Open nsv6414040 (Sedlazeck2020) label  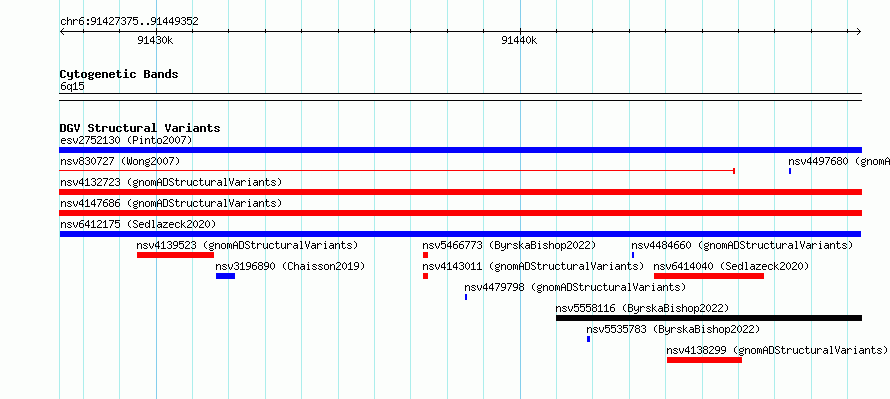(x=731, y=266)
